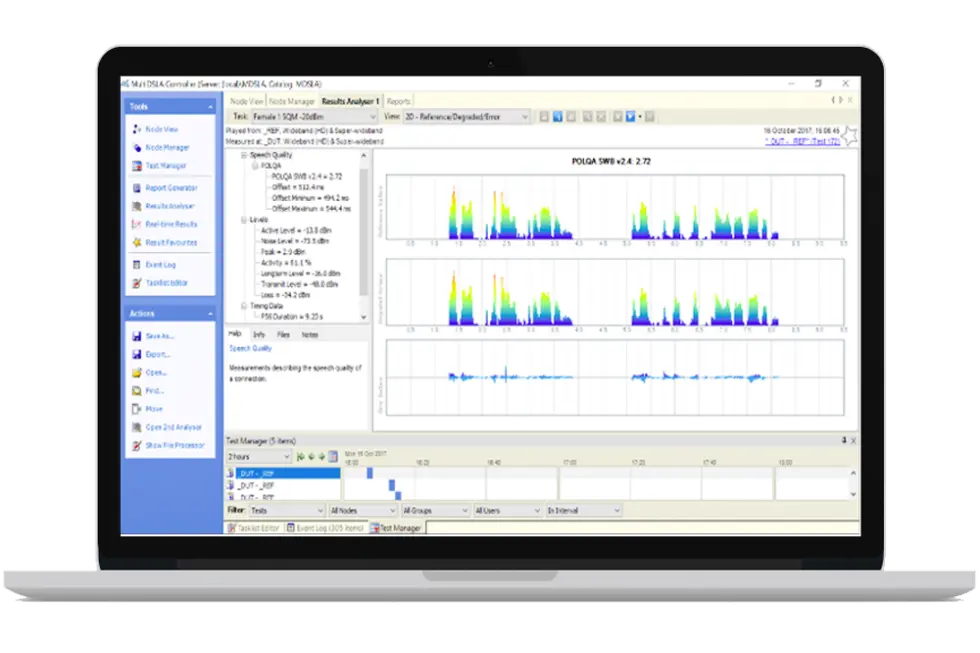The image size is (980, 653).
Task: Select the POLQA SWB v2.4 result row
Action: point(307,177)
